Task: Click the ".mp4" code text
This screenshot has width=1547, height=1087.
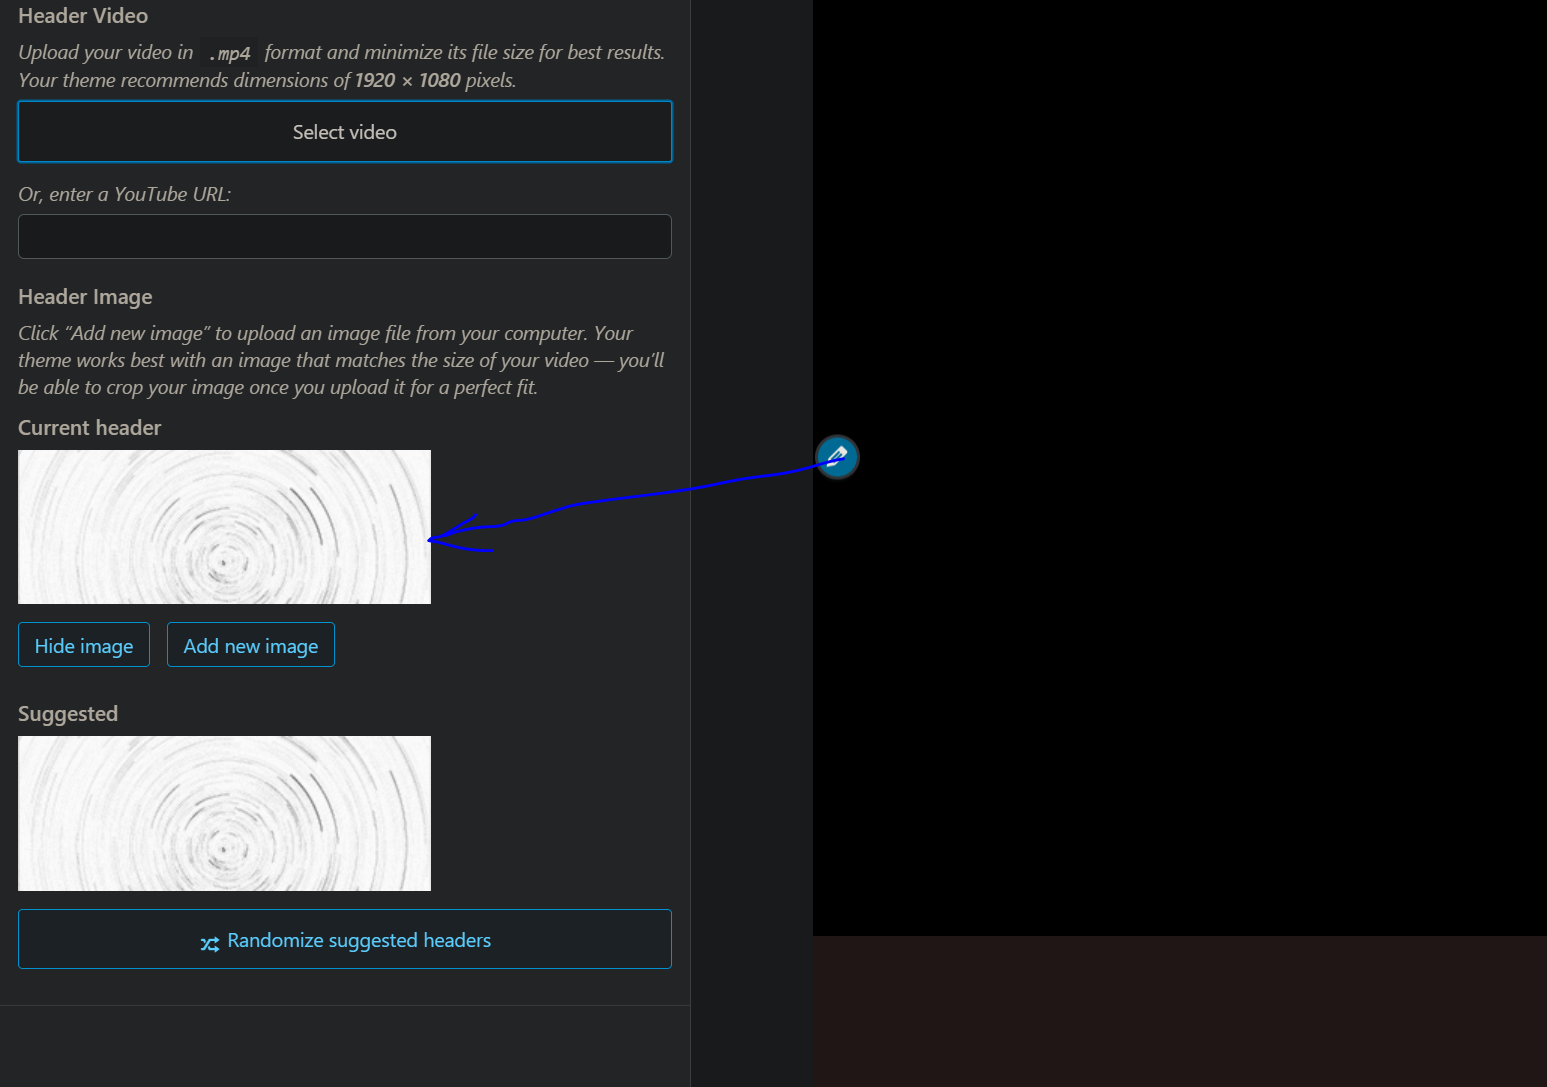Action: pyautogui.click(x=229, y=53)
